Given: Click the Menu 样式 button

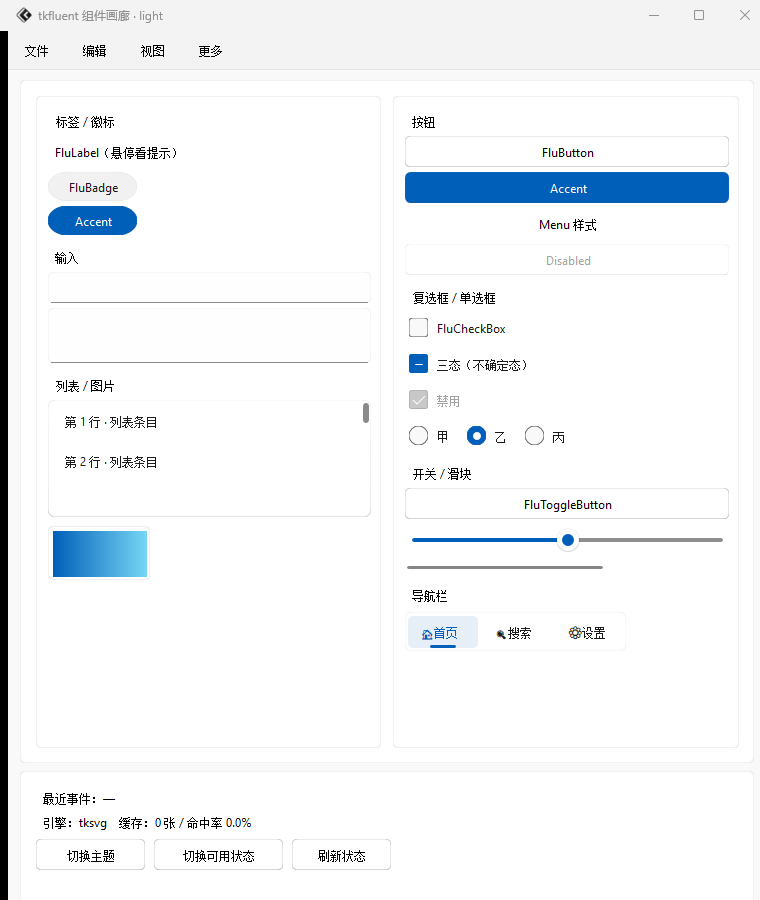Looking at the screenshot, I should click(567, 224).
